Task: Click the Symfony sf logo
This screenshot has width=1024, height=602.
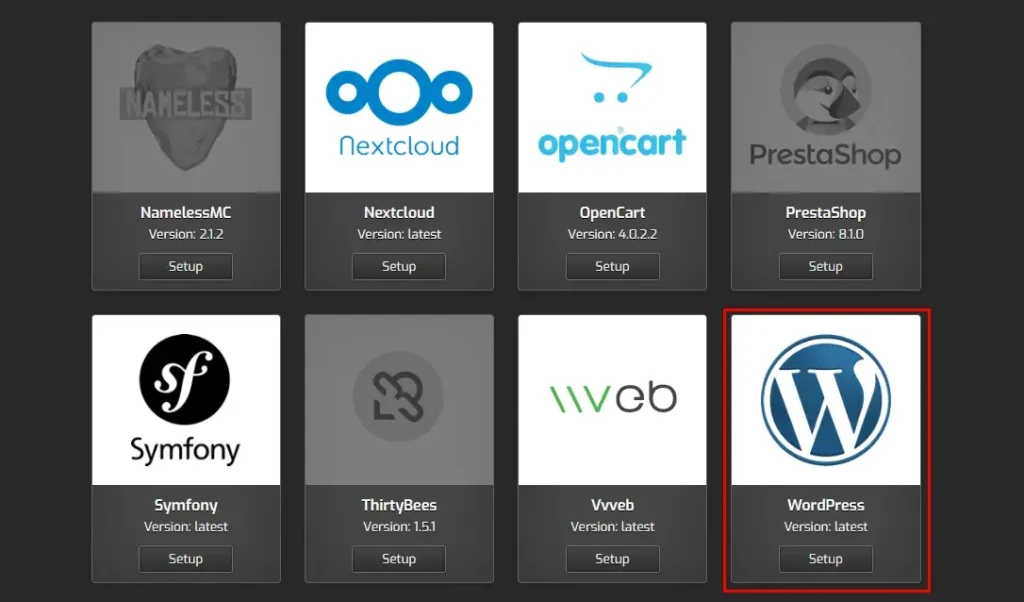Action: [186, 400]
